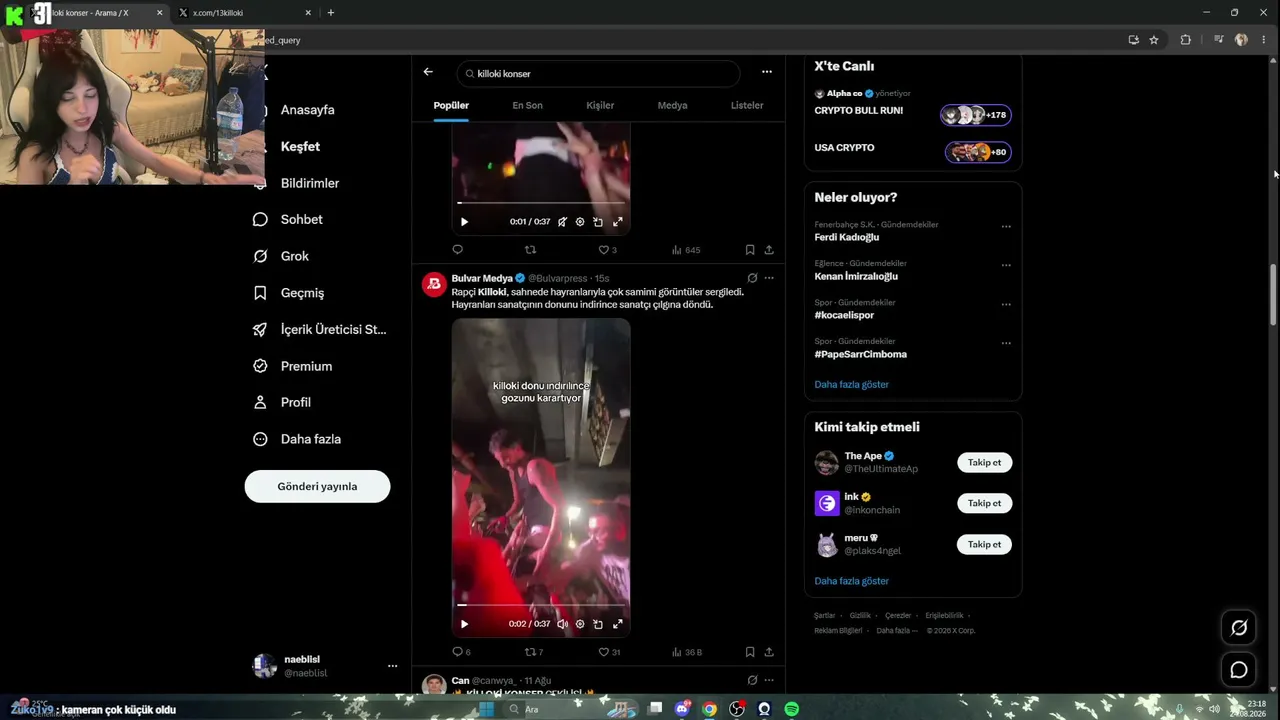
Task: View analytics showing 36 B views
Action: 687,652
